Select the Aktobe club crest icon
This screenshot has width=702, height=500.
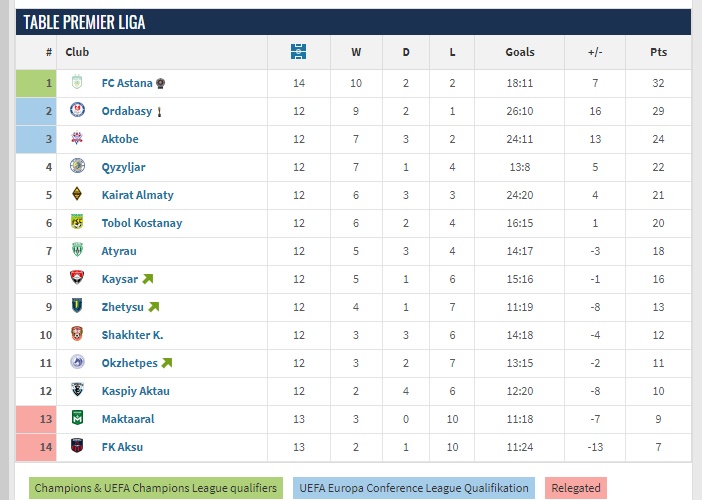(x=77, y=137)
